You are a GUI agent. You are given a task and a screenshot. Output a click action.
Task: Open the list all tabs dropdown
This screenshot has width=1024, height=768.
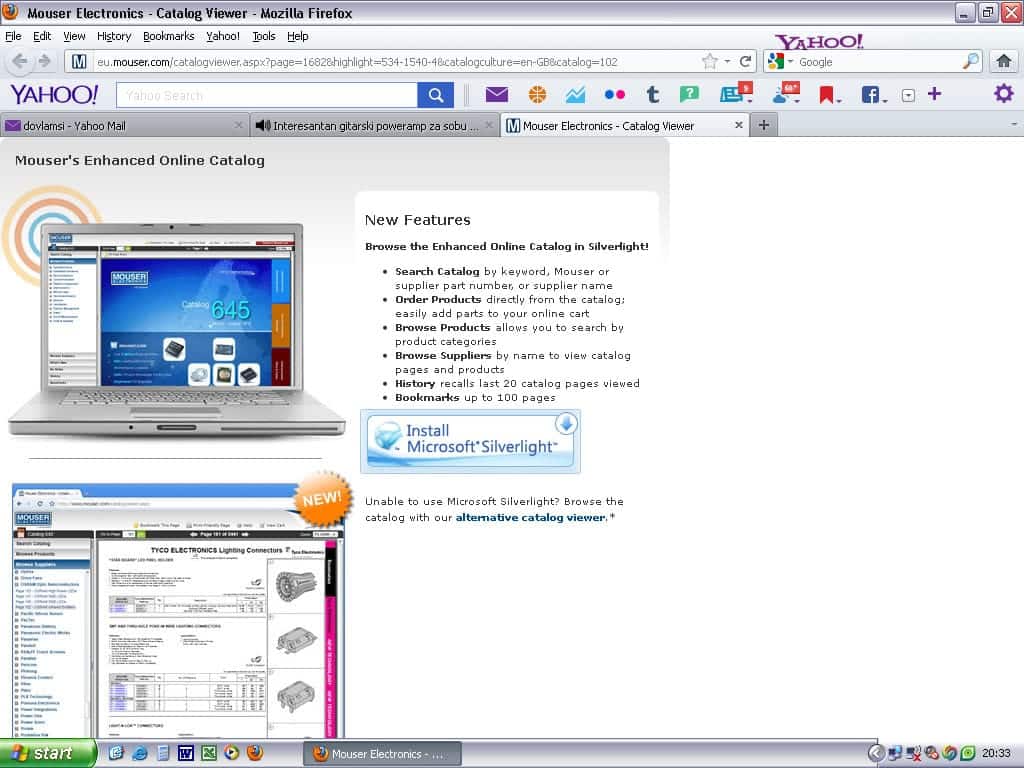(x=1014, y=124)
